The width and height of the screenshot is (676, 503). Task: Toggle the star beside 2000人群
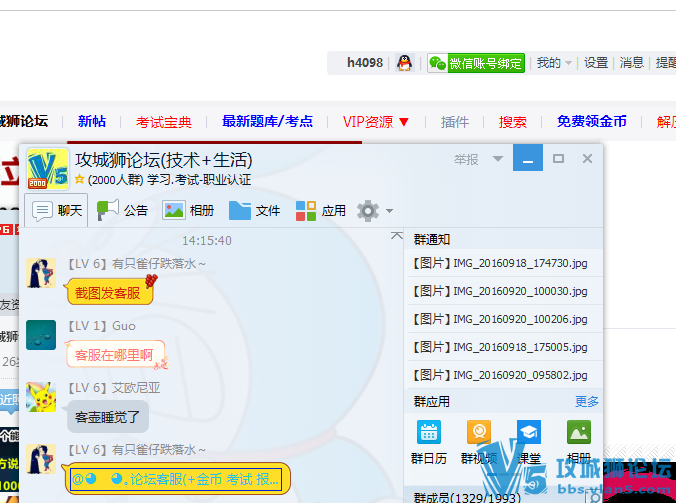[79, 180]
